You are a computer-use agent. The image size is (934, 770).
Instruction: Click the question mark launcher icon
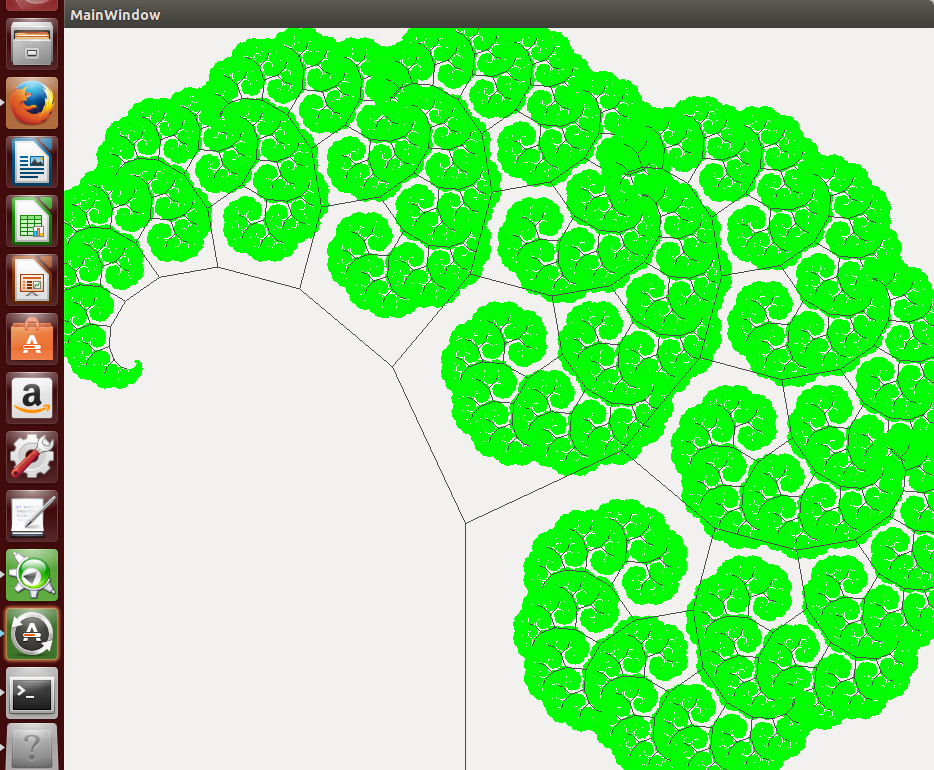[x=32, y=747]
